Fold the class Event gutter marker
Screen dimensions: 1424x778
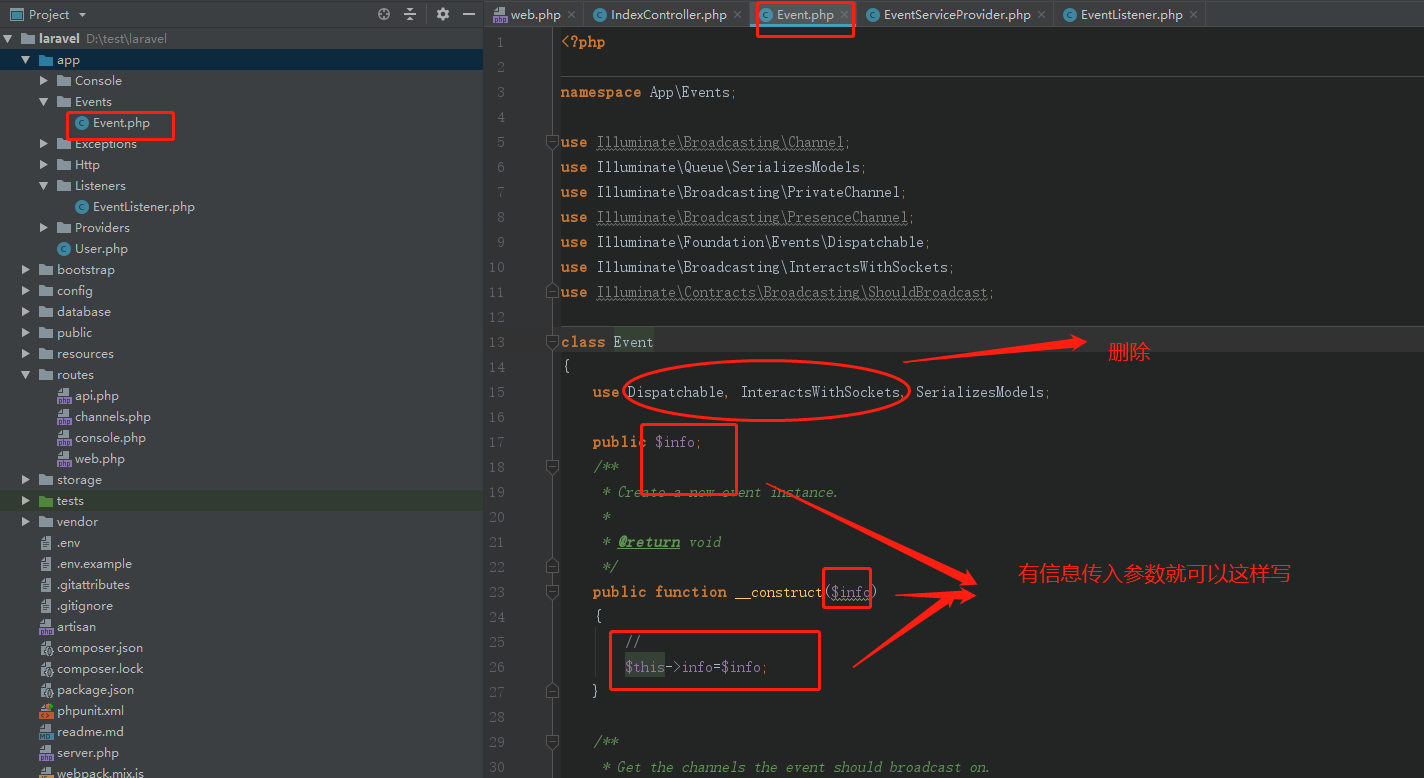tap(552, 342)
